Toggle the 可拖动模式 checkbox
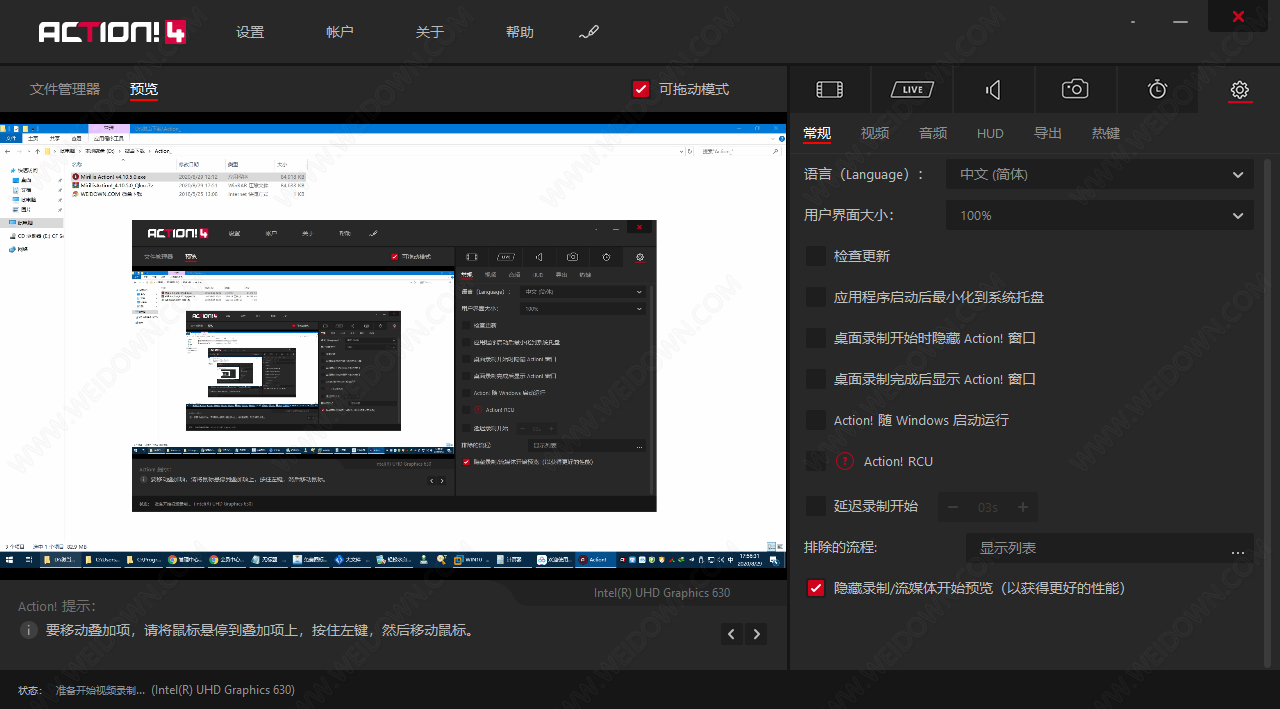The image size is (1280, 709). coord(642,89)
